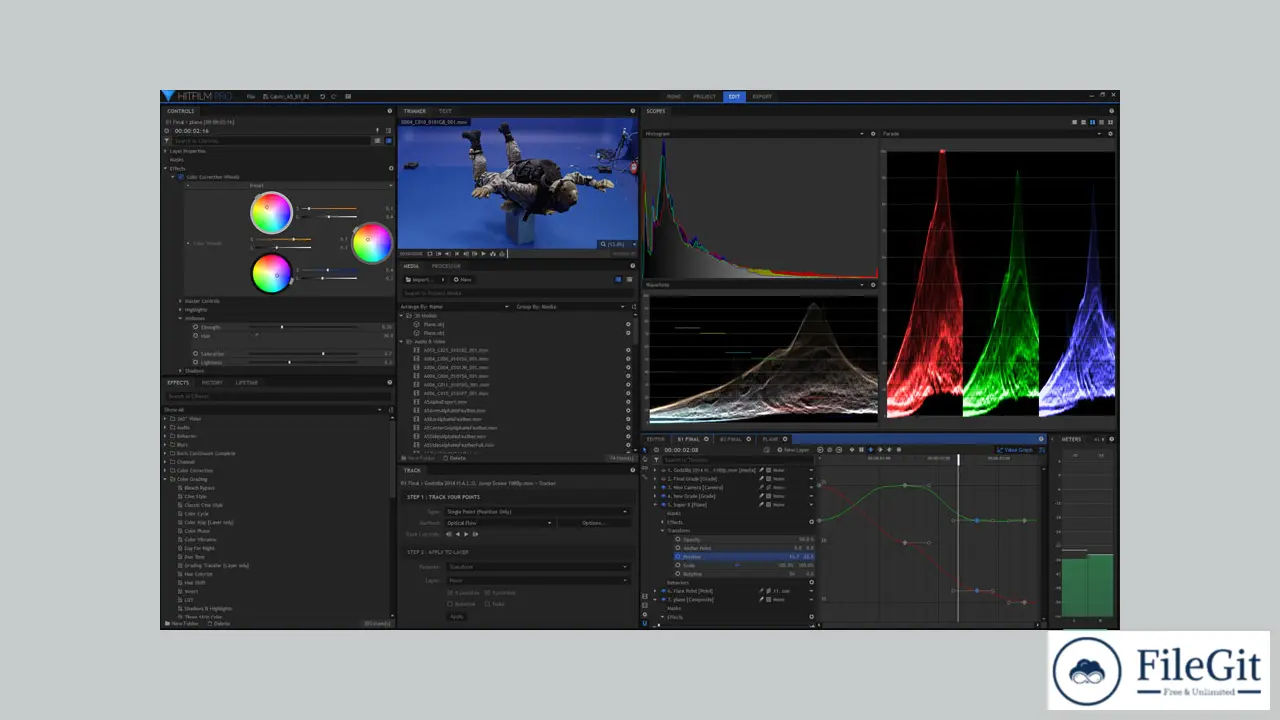Open settings gear for first Plane.obj
This screenshot has width=1280, height=720.
point(628,324)
